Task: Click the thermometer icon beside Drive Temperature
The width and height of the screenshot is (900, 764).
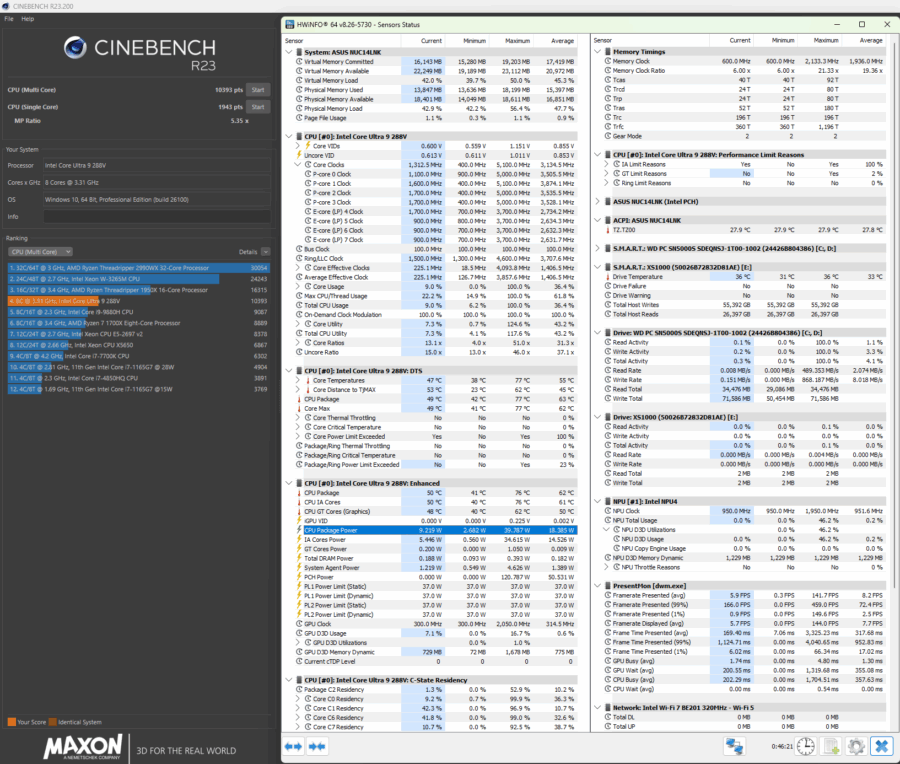Action: (x=608, y=277)
